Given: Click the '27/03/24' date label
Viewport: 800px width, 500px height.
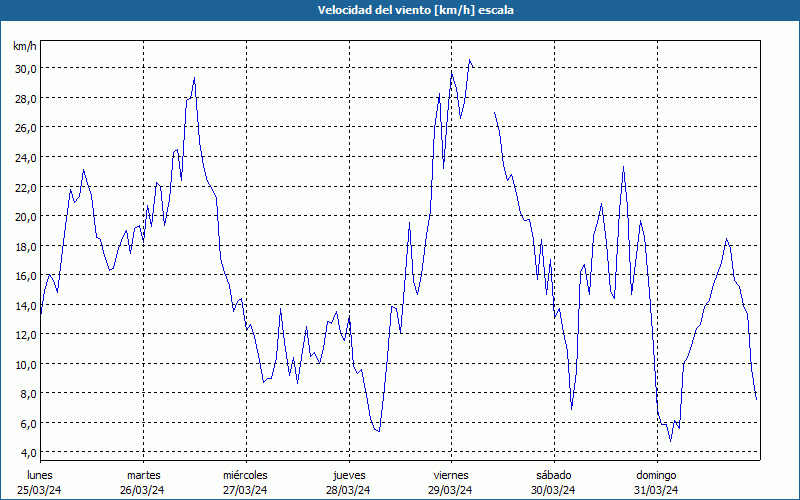Looking at the screenshot, I should 245,490.
